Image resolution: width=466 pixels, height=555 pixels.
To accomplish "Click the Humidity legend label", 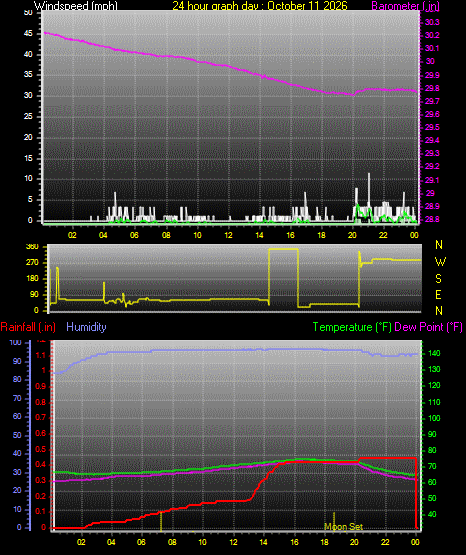I will (86, 327).
